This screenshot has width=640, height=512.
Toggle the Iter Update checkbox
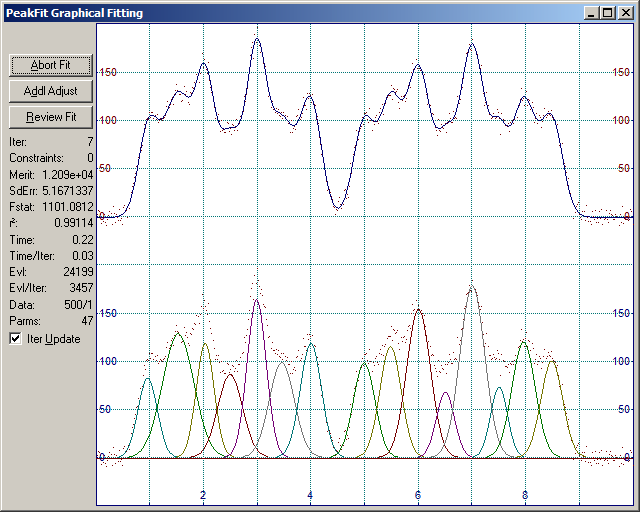[15, 339]
